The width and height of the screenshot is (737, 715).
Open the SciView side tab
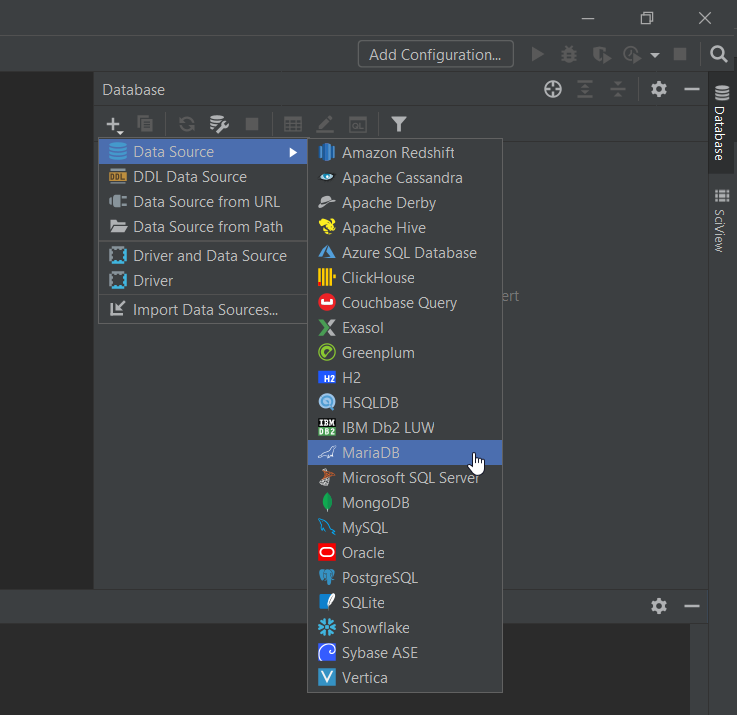[x=721, y=221]
